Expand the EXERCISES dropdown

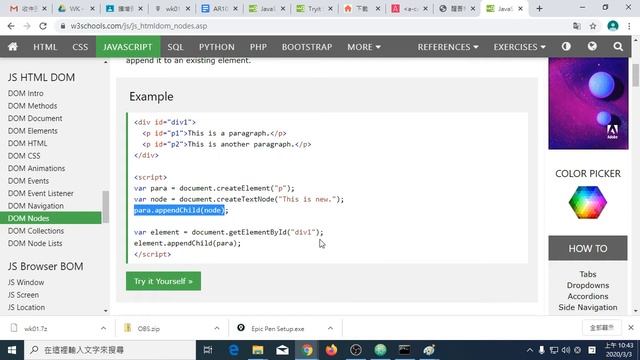tap(519, 47)
